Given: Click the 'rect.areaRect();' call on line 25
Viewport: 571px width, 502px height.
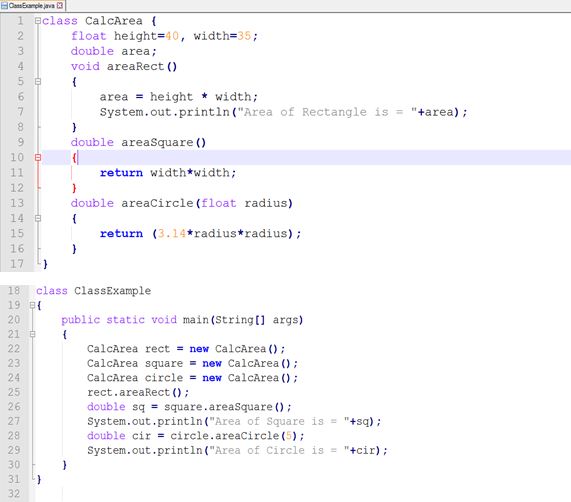Looking at the screenshot, I should pyautogui.click(x=138, y=392).
